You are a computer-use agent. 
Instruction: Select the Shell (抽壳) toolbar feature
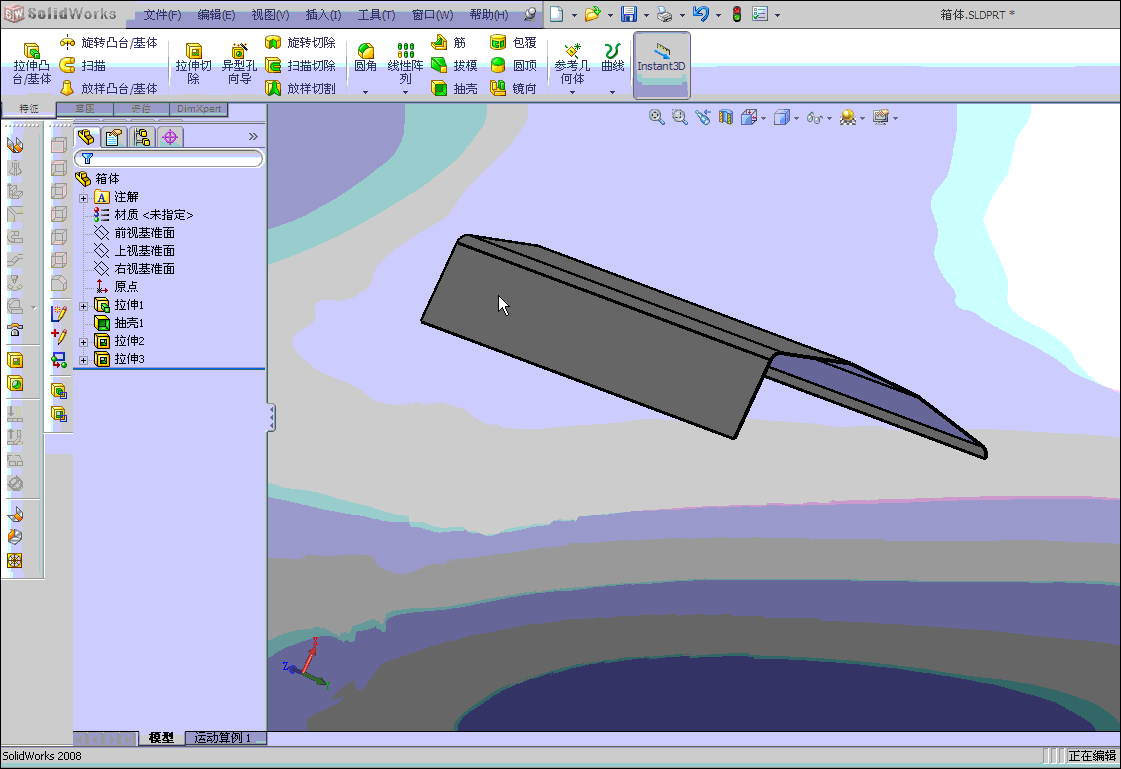coord(454,89)
